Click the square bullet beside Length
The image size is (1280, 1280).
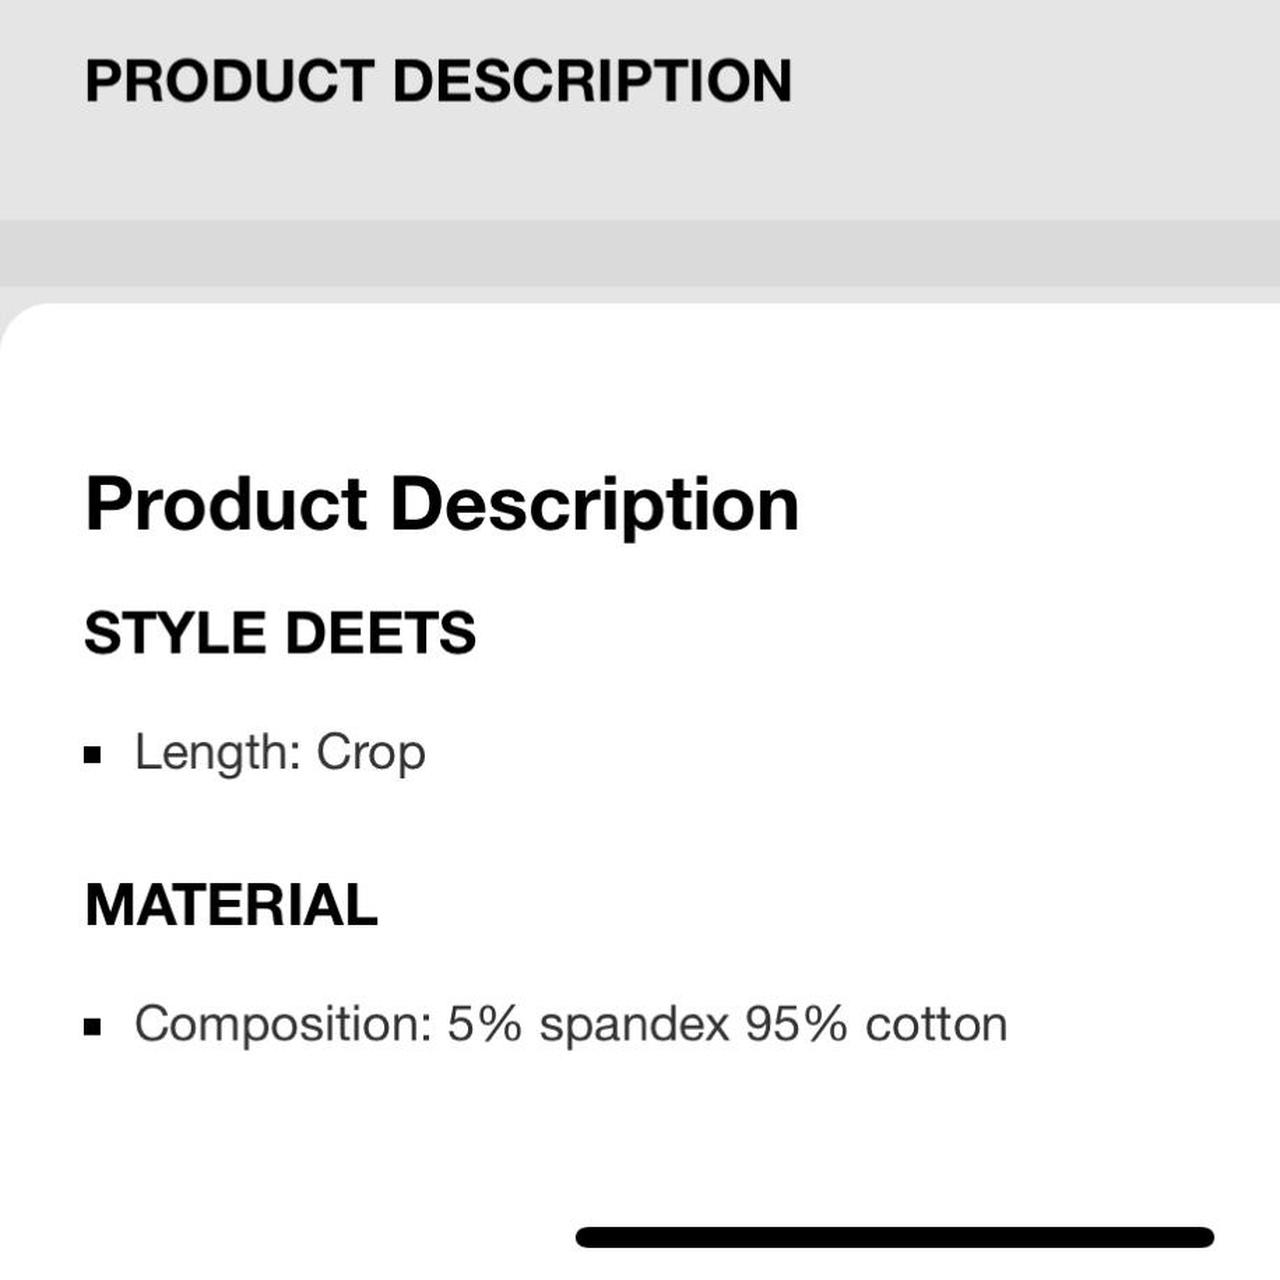point(93,755)
